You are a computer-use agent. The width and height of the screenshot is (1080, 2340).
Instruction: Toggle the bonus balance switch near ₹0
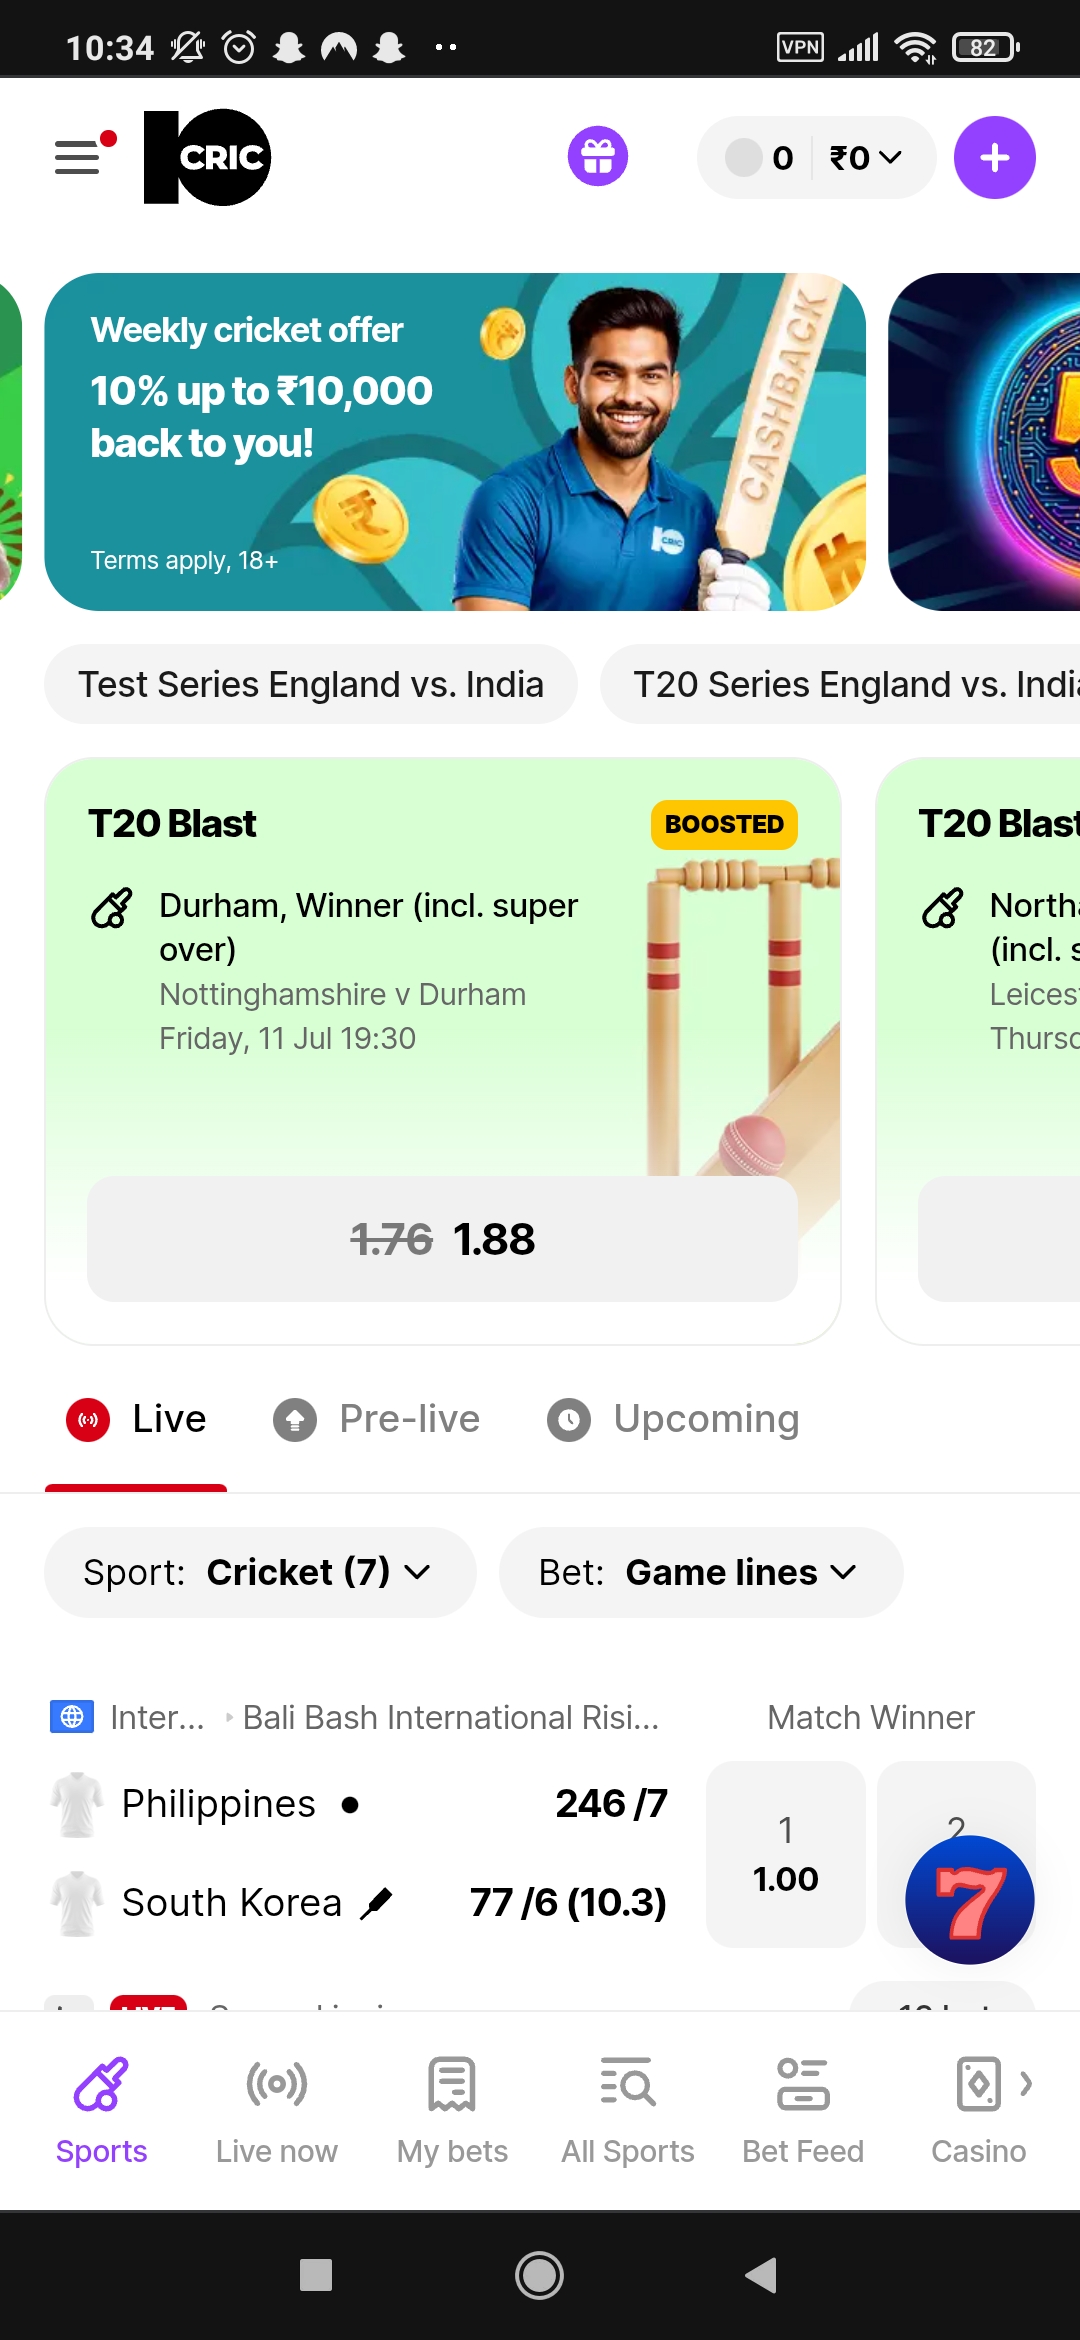click(744, 157)
